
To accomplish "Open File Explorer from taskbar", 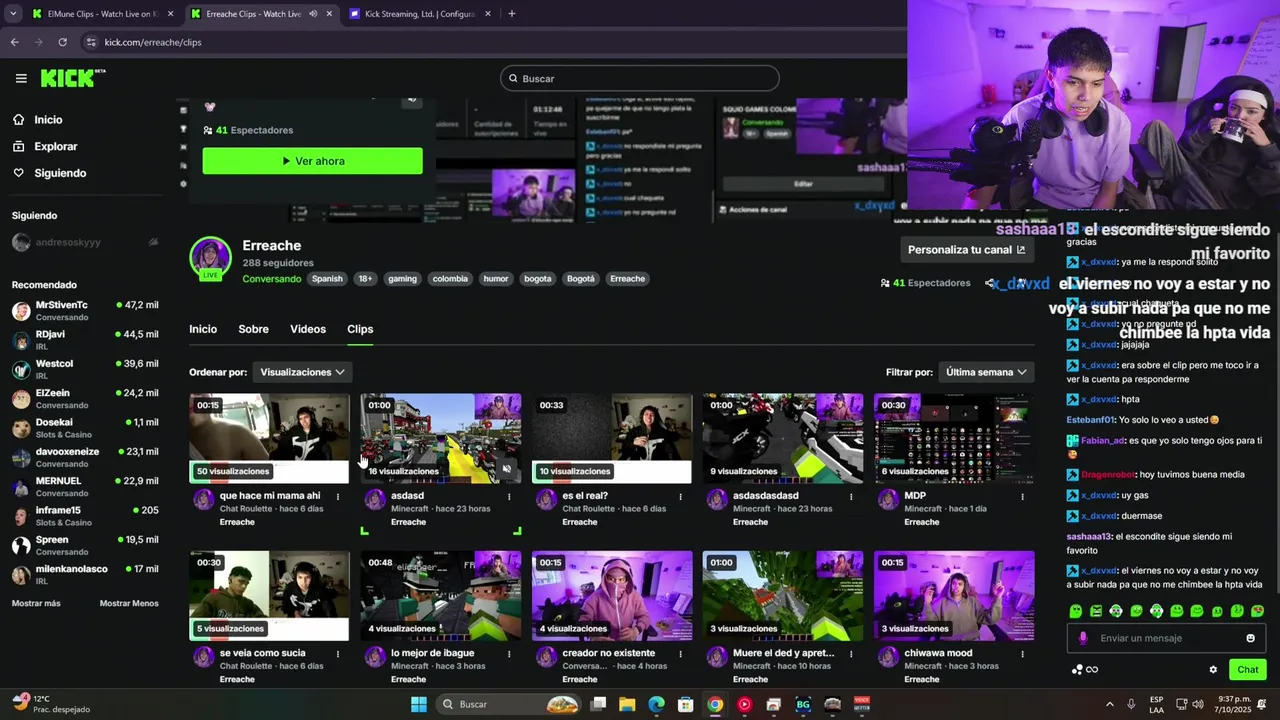I will pos(627,704).
